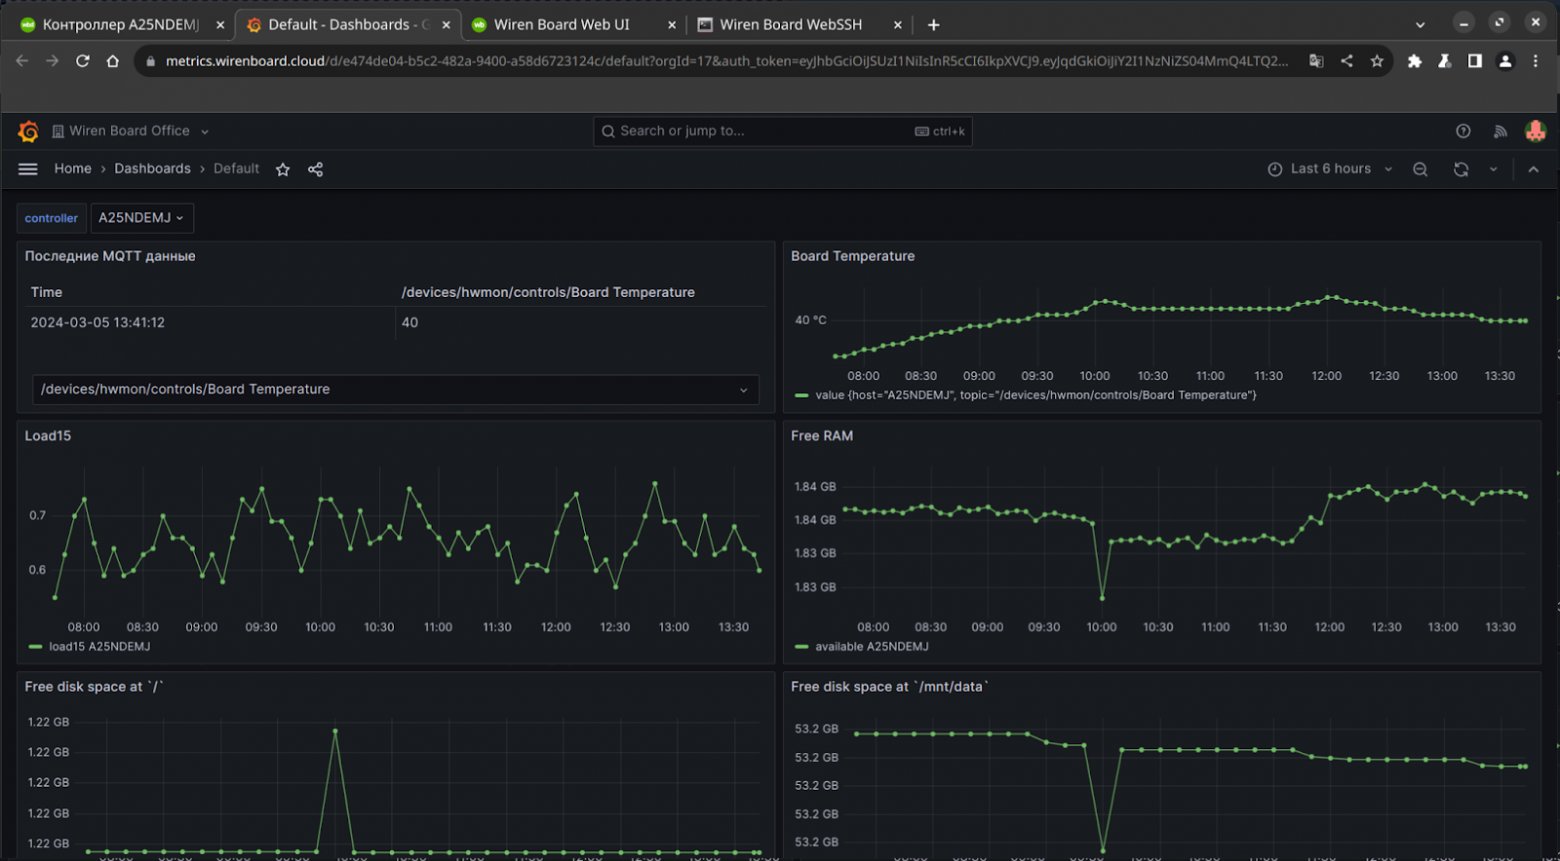This screenshot has height=861, width=1560.
Task: Open the Board Temperature panel title
Action: 853,256
